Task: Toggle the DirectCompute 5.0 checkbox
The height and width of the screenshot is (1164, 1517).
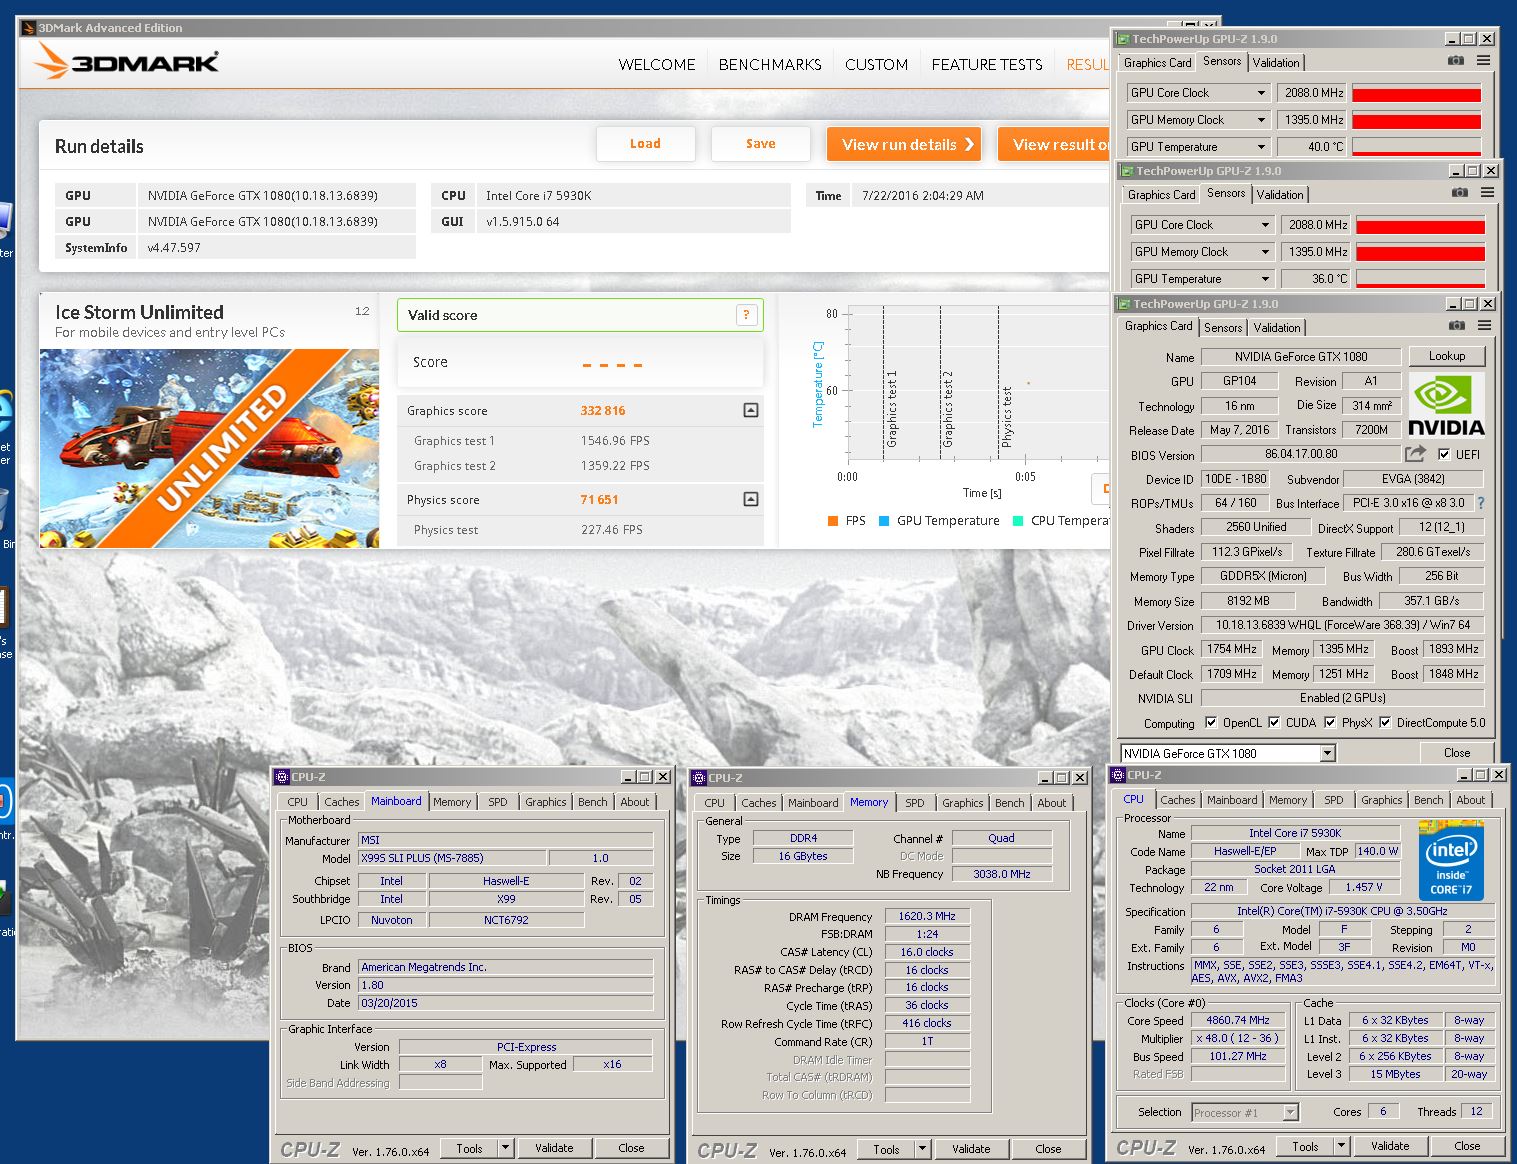Action: tap(1385, 722)
